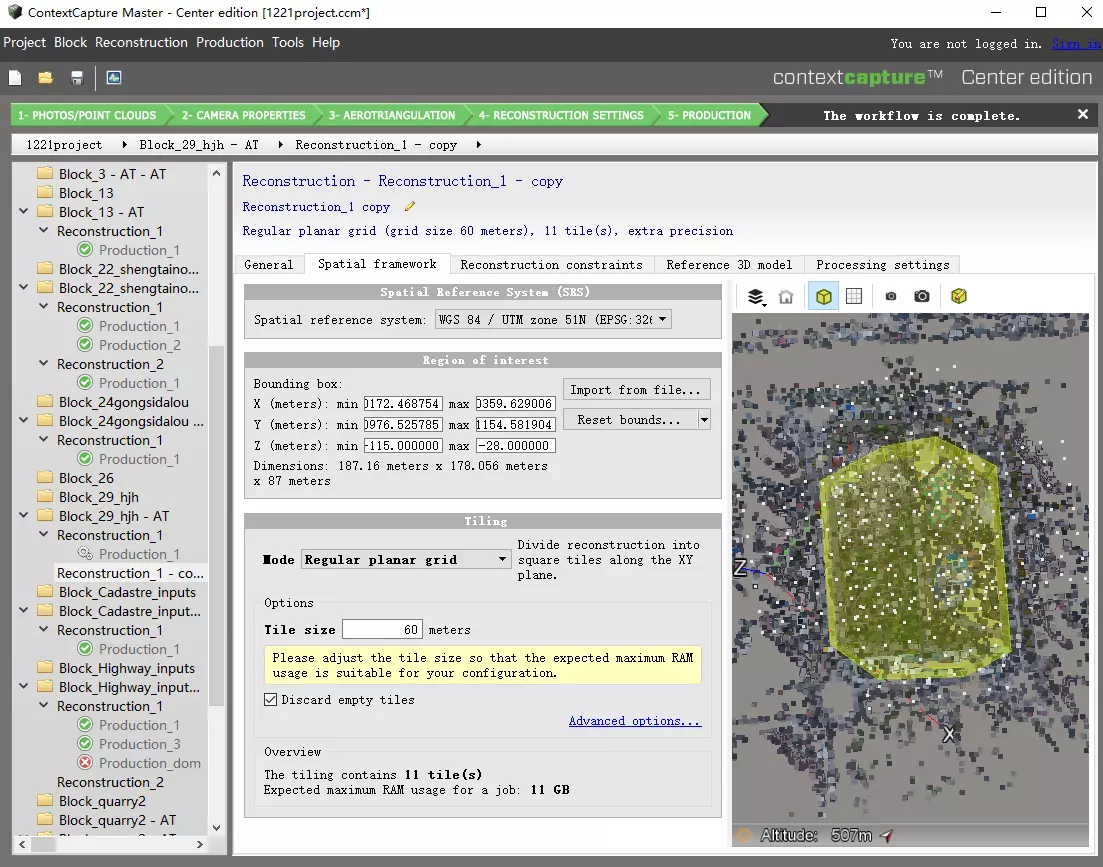Collapse the Block_13 - AT tree node

coord(24,212)
